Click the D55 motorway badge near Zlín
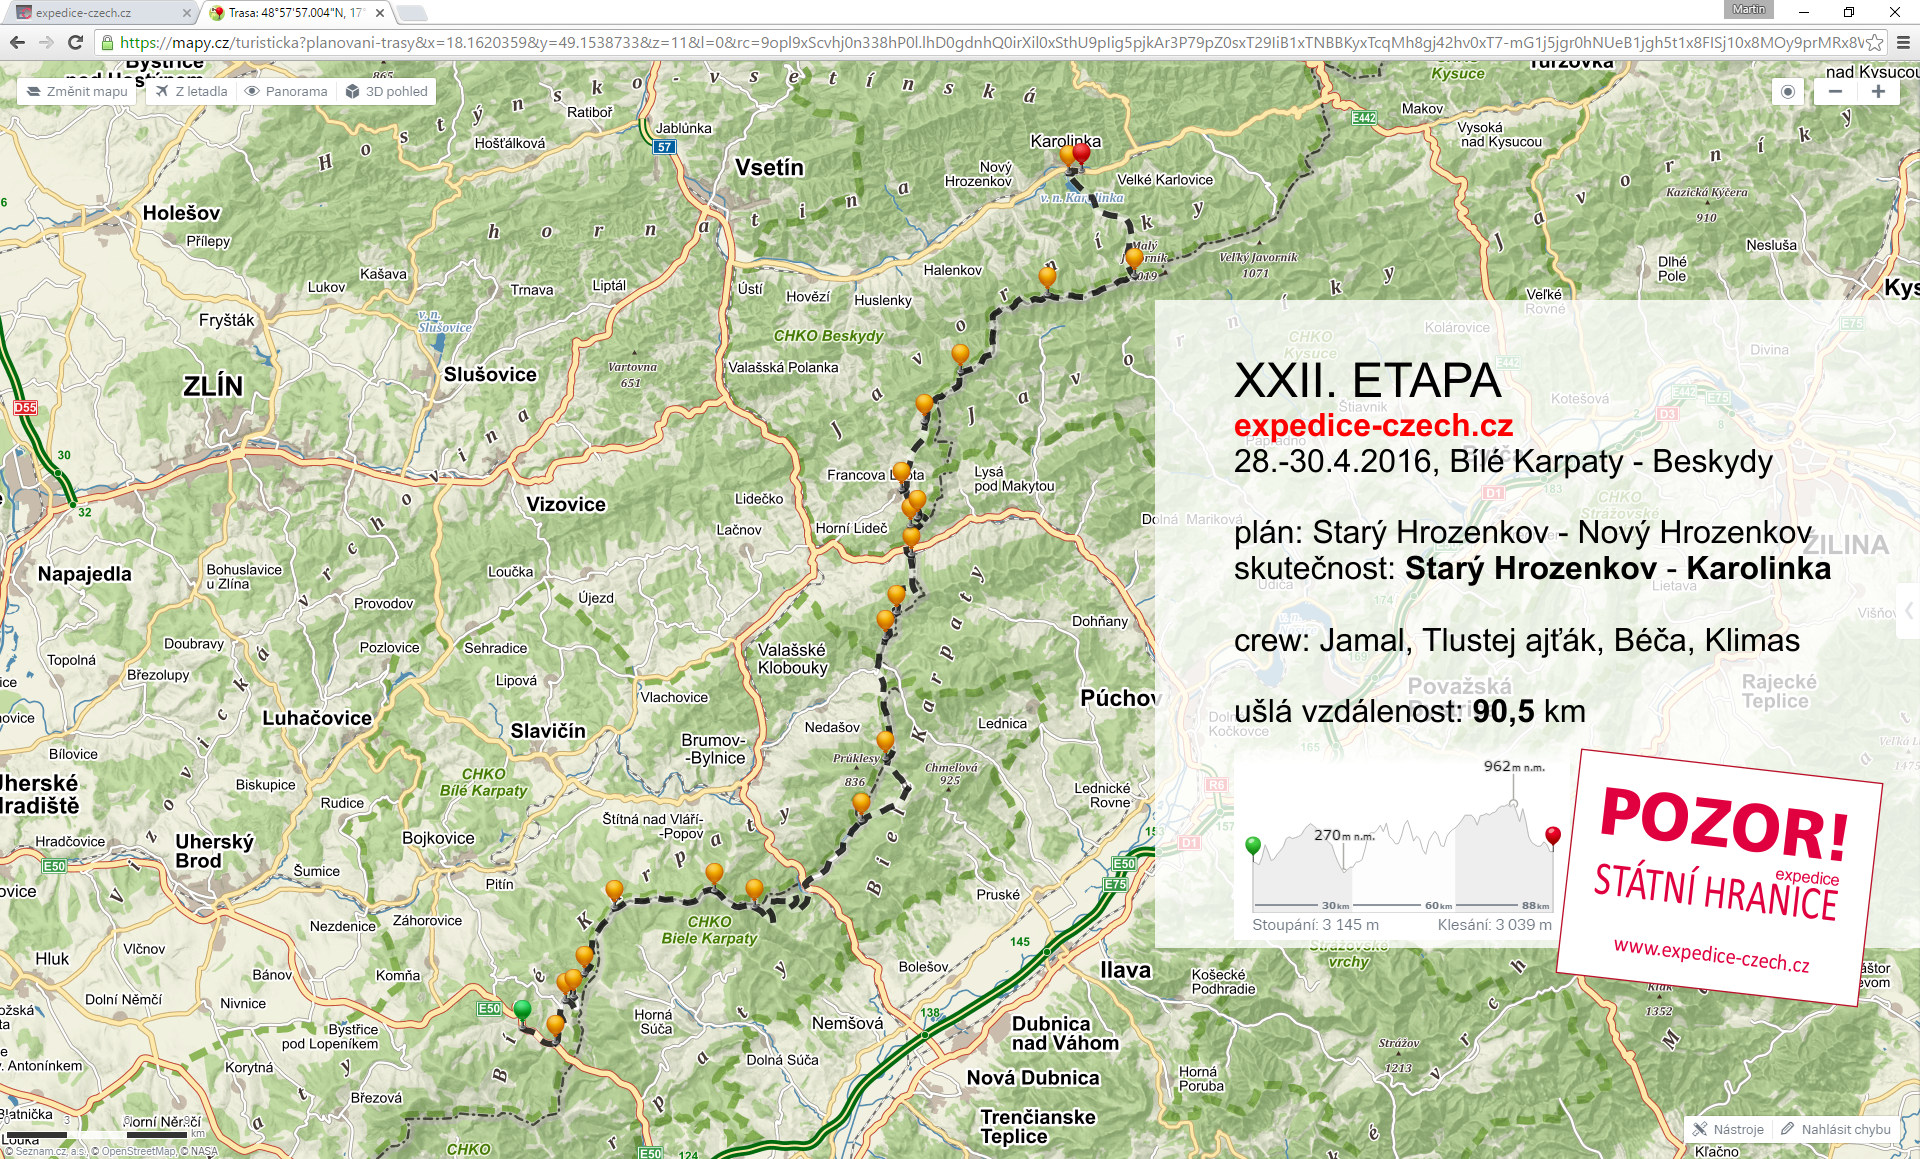1920x1159 pixels. (25, 407)
